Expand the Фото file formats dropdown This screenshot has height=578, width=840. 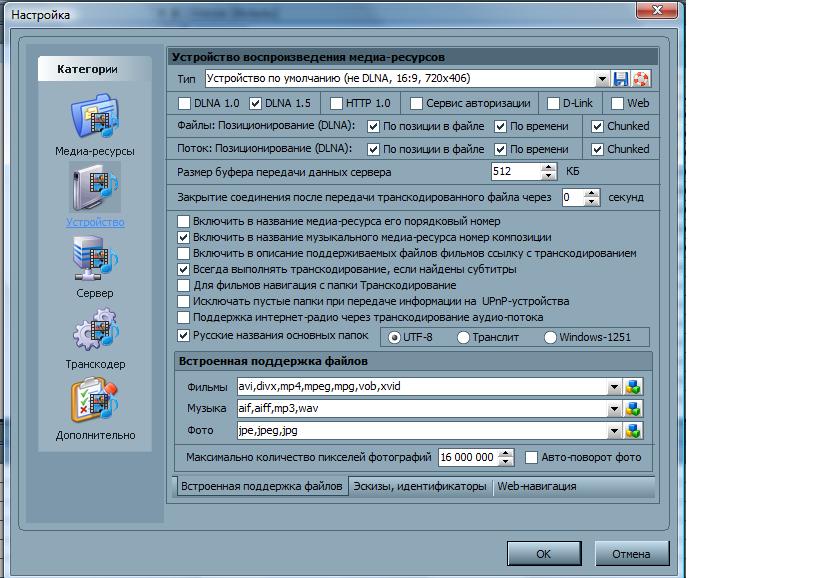click(613, 431)
